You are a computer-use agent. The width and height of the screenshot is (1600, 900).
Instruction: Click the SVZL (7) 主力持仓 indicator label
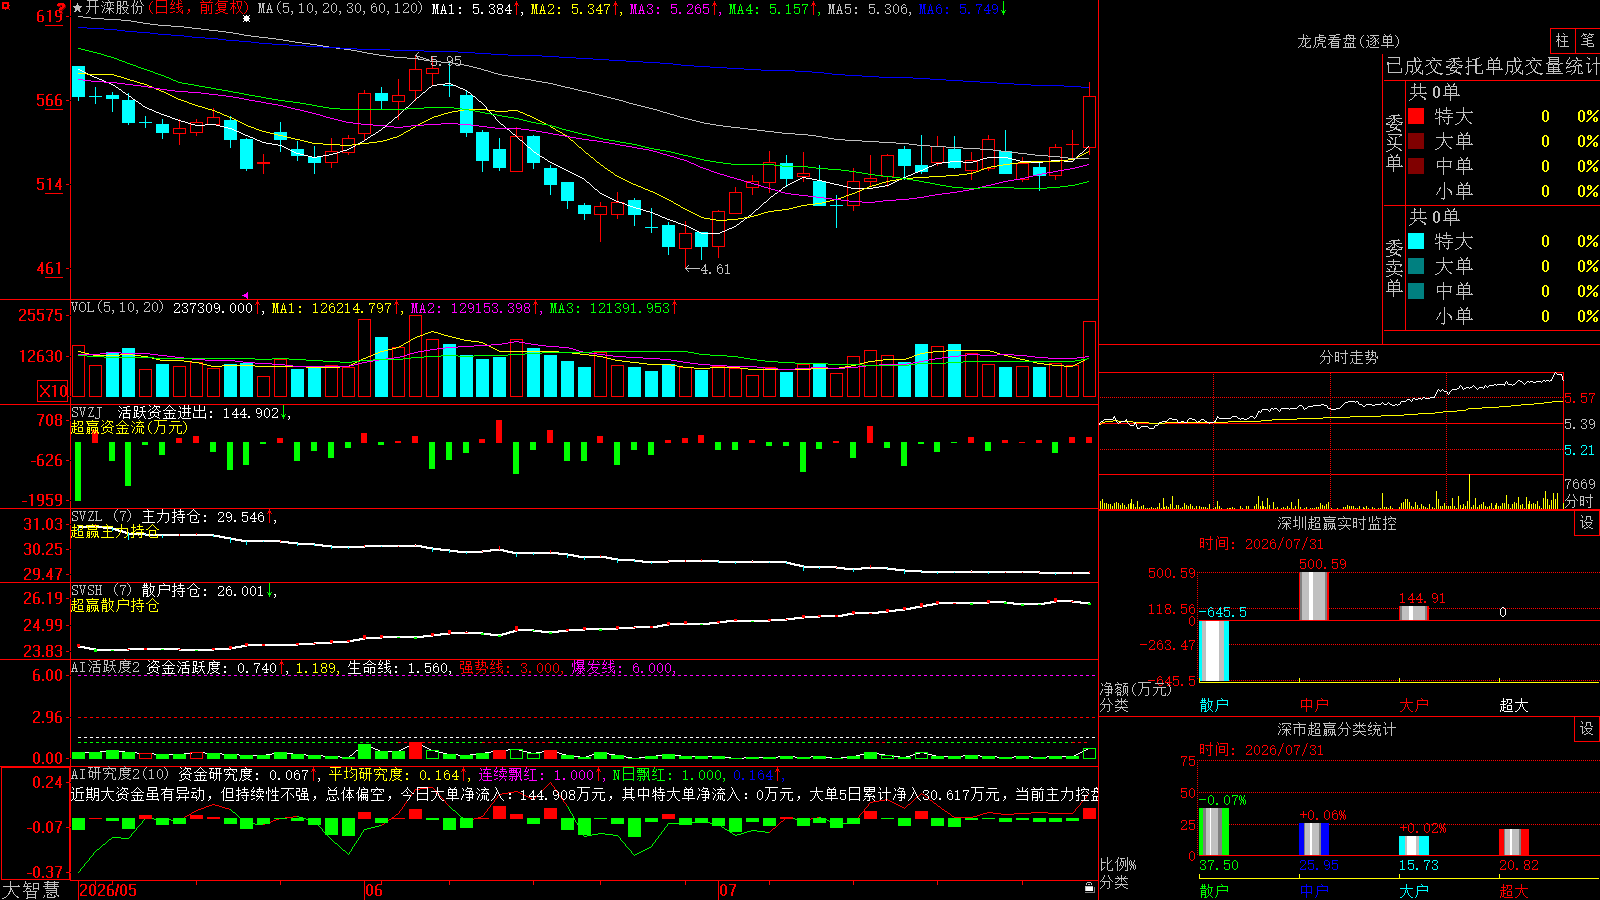(140, 517)
